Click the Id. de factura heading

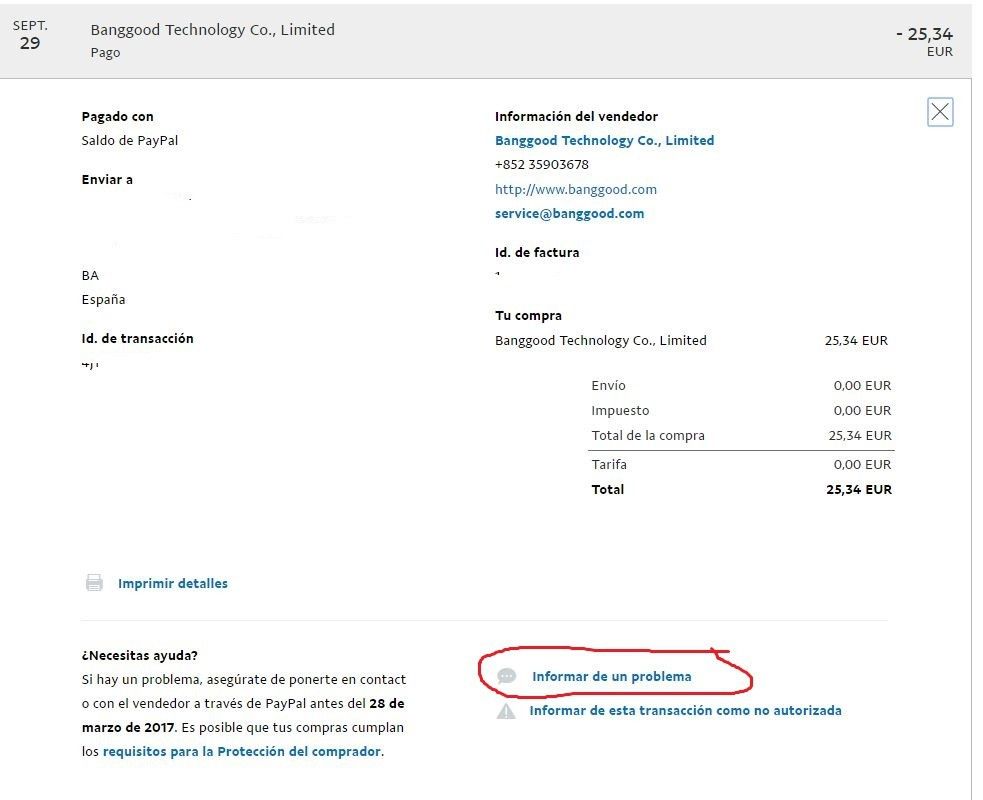537,253
